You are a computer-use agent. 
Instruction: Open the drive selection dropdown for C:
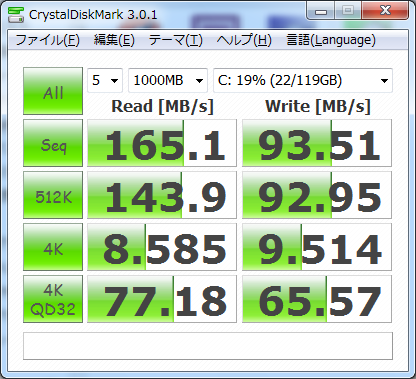click(x=303, y=80)
